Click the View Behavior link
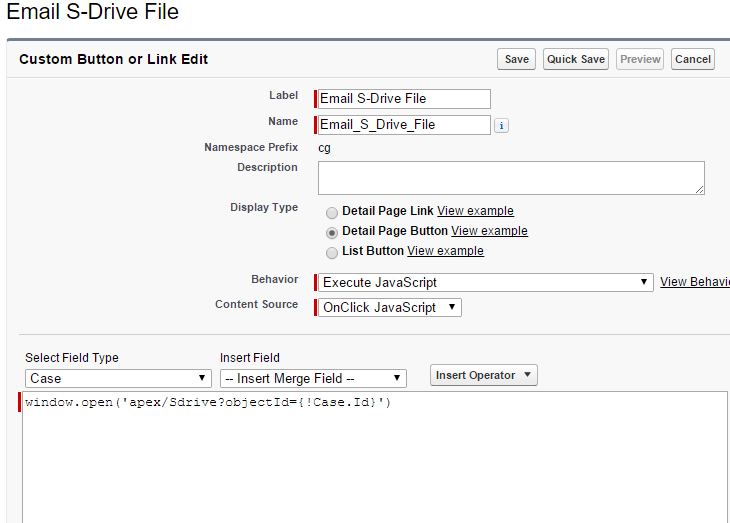 pyautogui.click(x=694, y=282)
